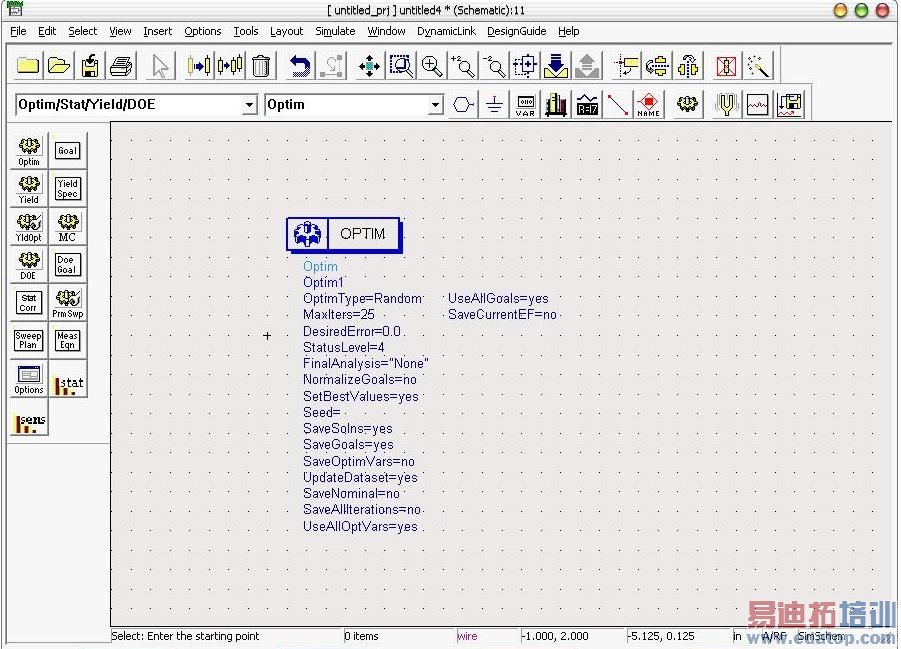Screen dimensions: 901x649
Task: Insert wire/pin label NAME icon
Action: (648, 105)
